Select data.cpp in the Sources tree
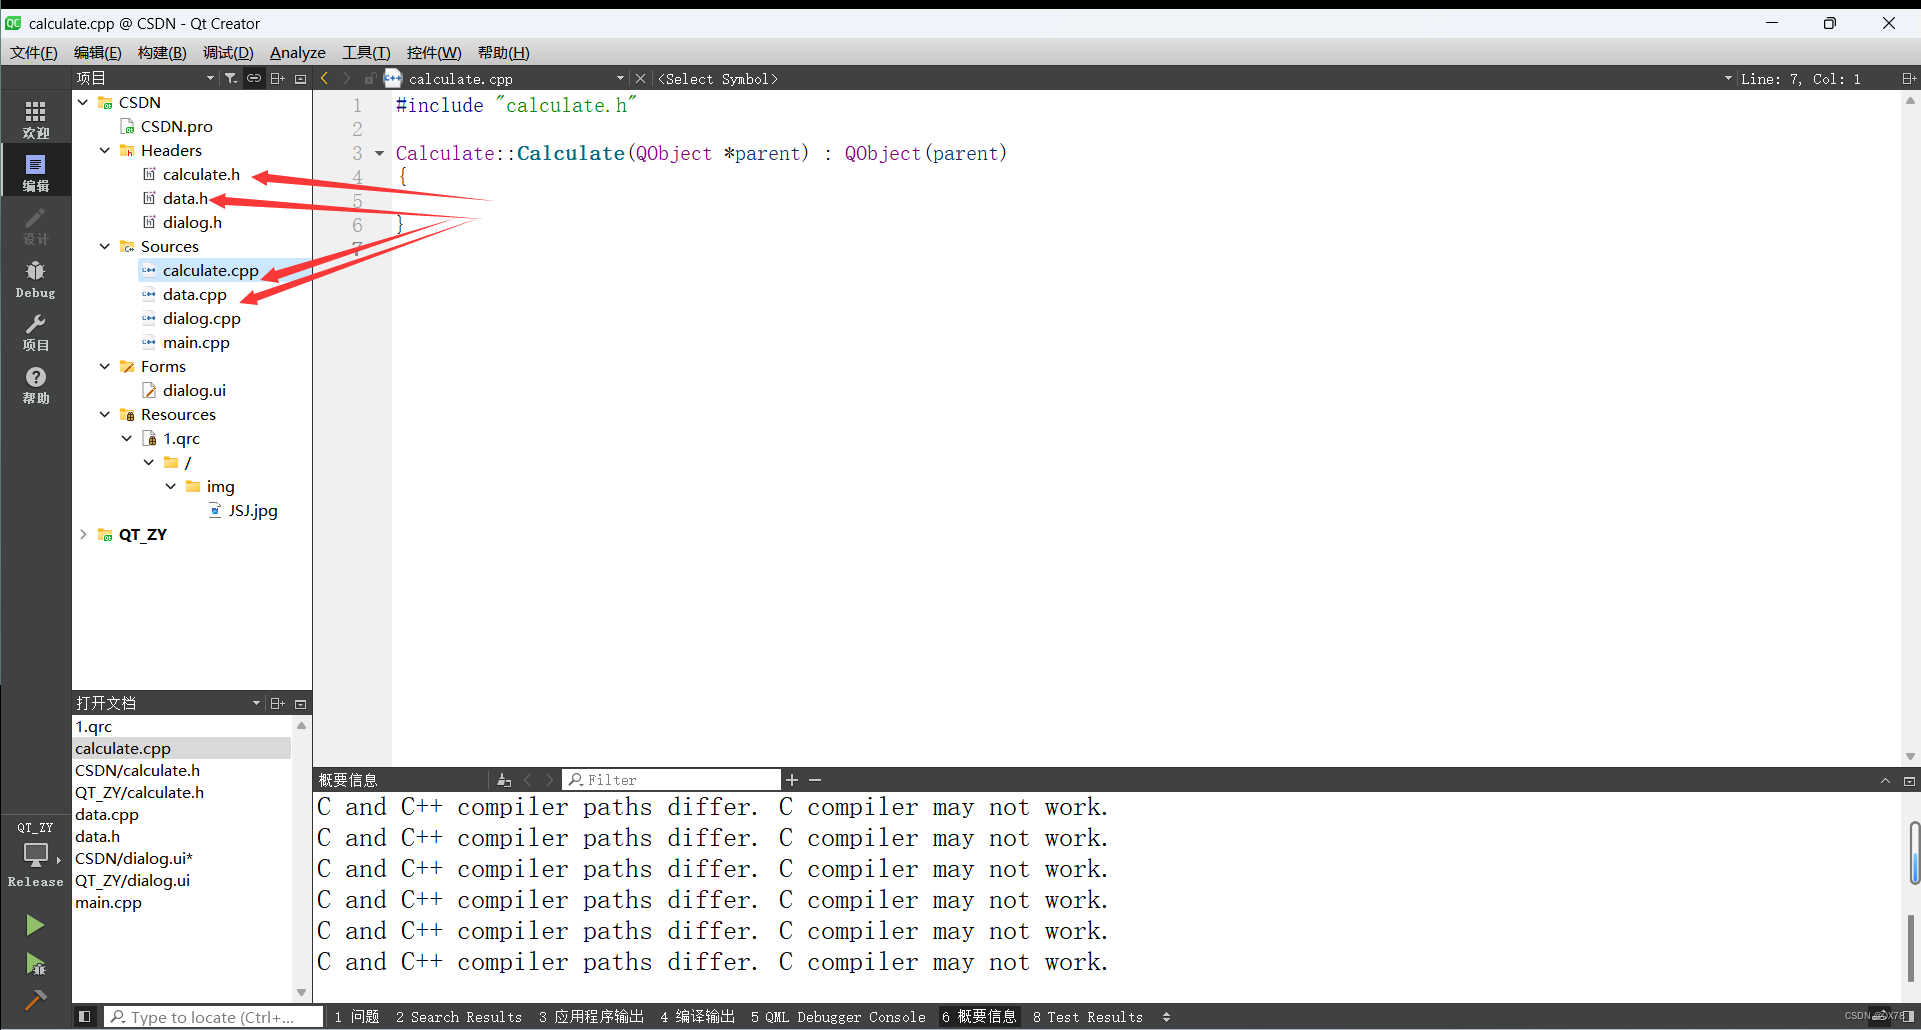 pyautogui.click(x=195, y=294)
